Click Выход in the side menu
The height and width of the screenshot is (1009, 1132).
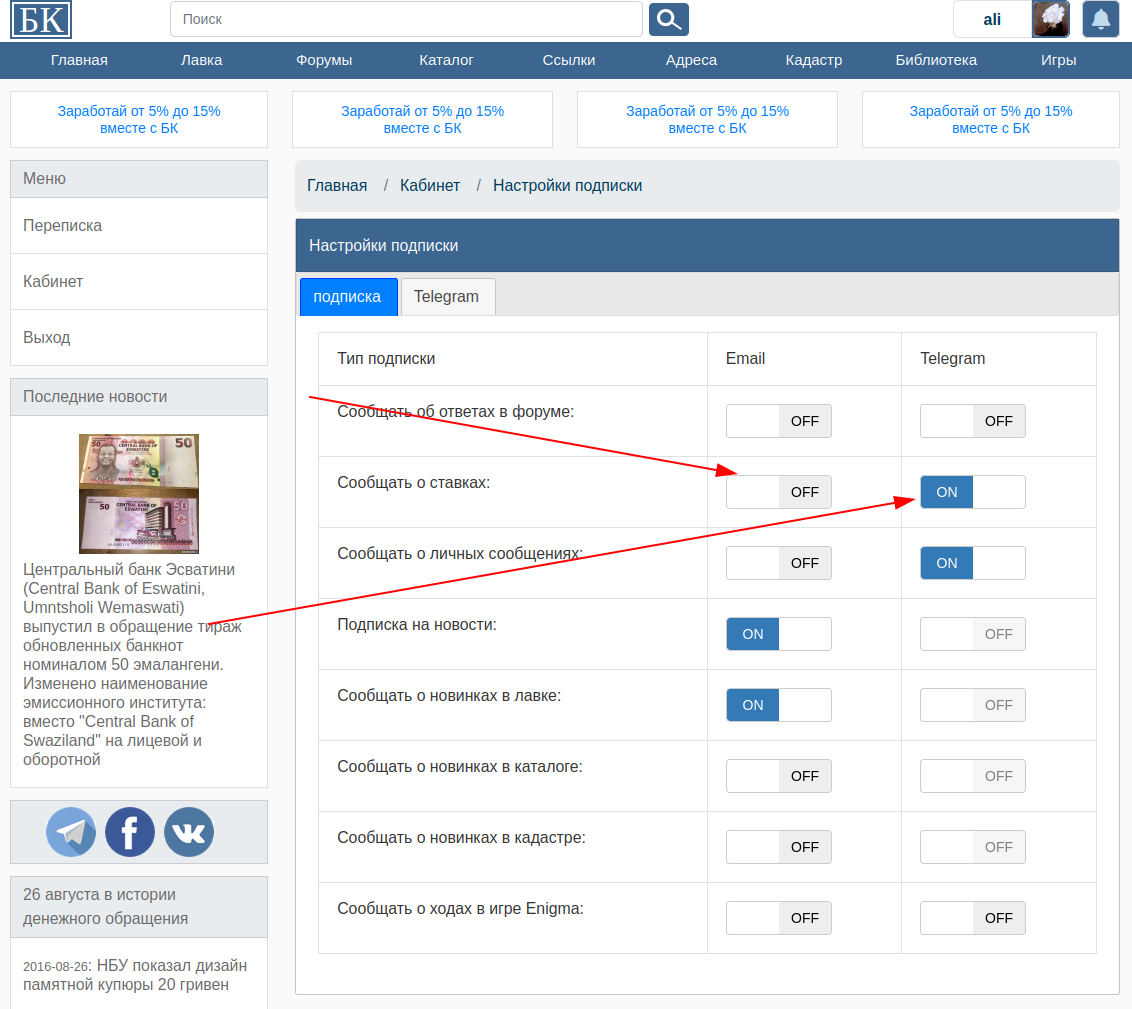(47, 338)
